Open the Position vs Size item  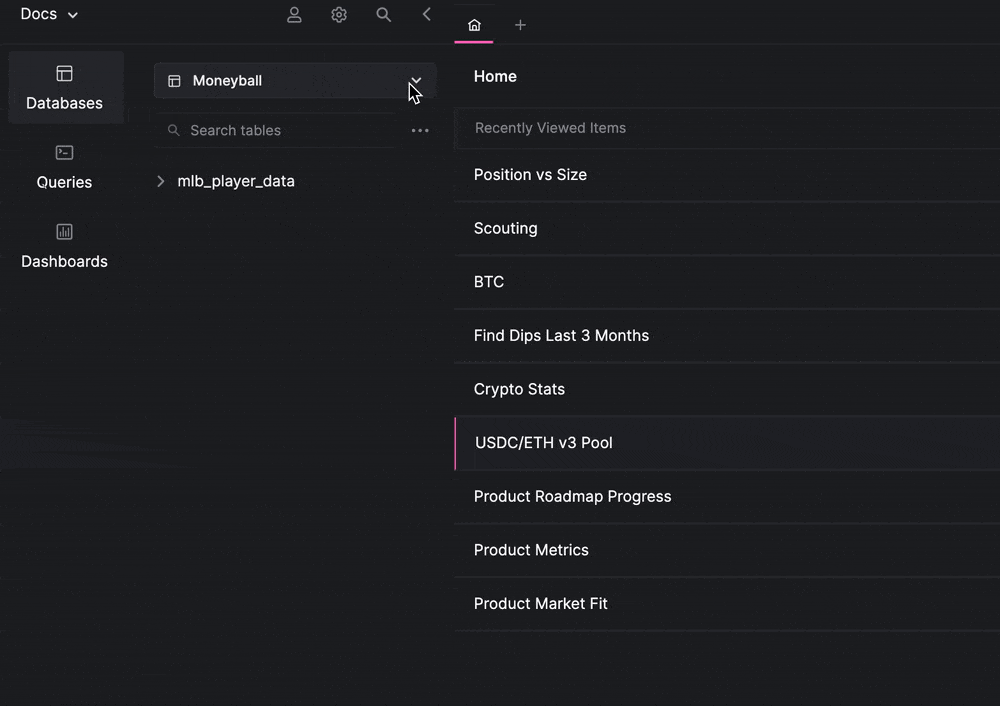[727, 175]
